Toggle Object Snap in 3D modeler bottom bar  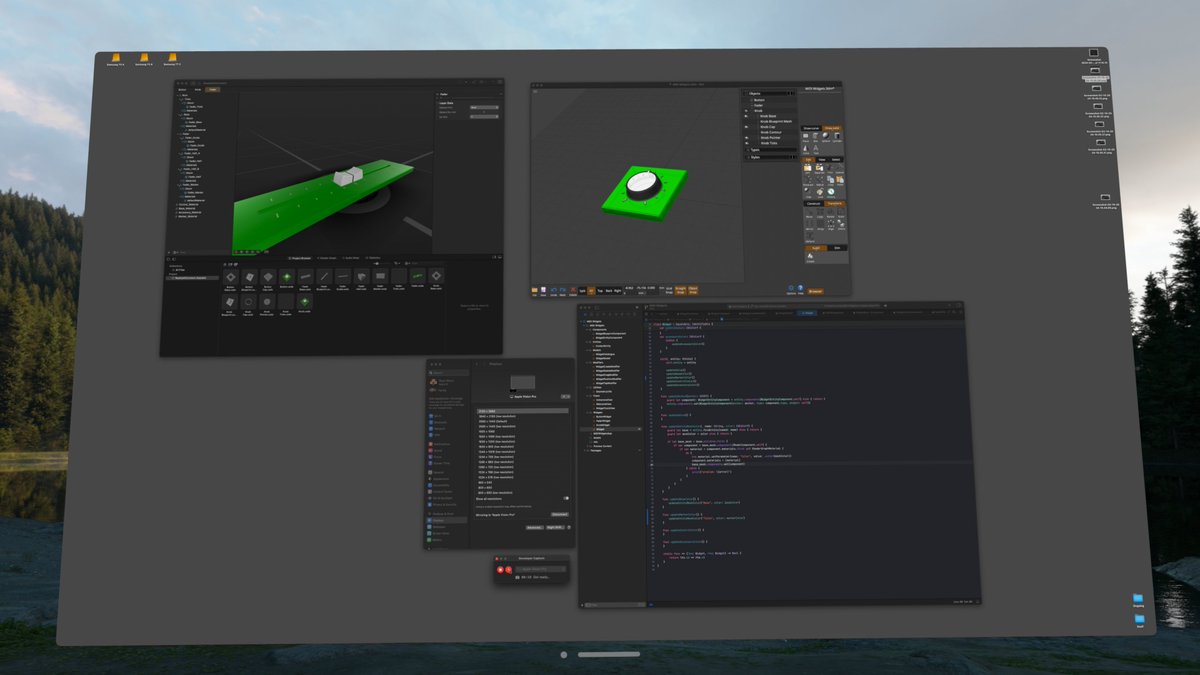pos(693,290)
